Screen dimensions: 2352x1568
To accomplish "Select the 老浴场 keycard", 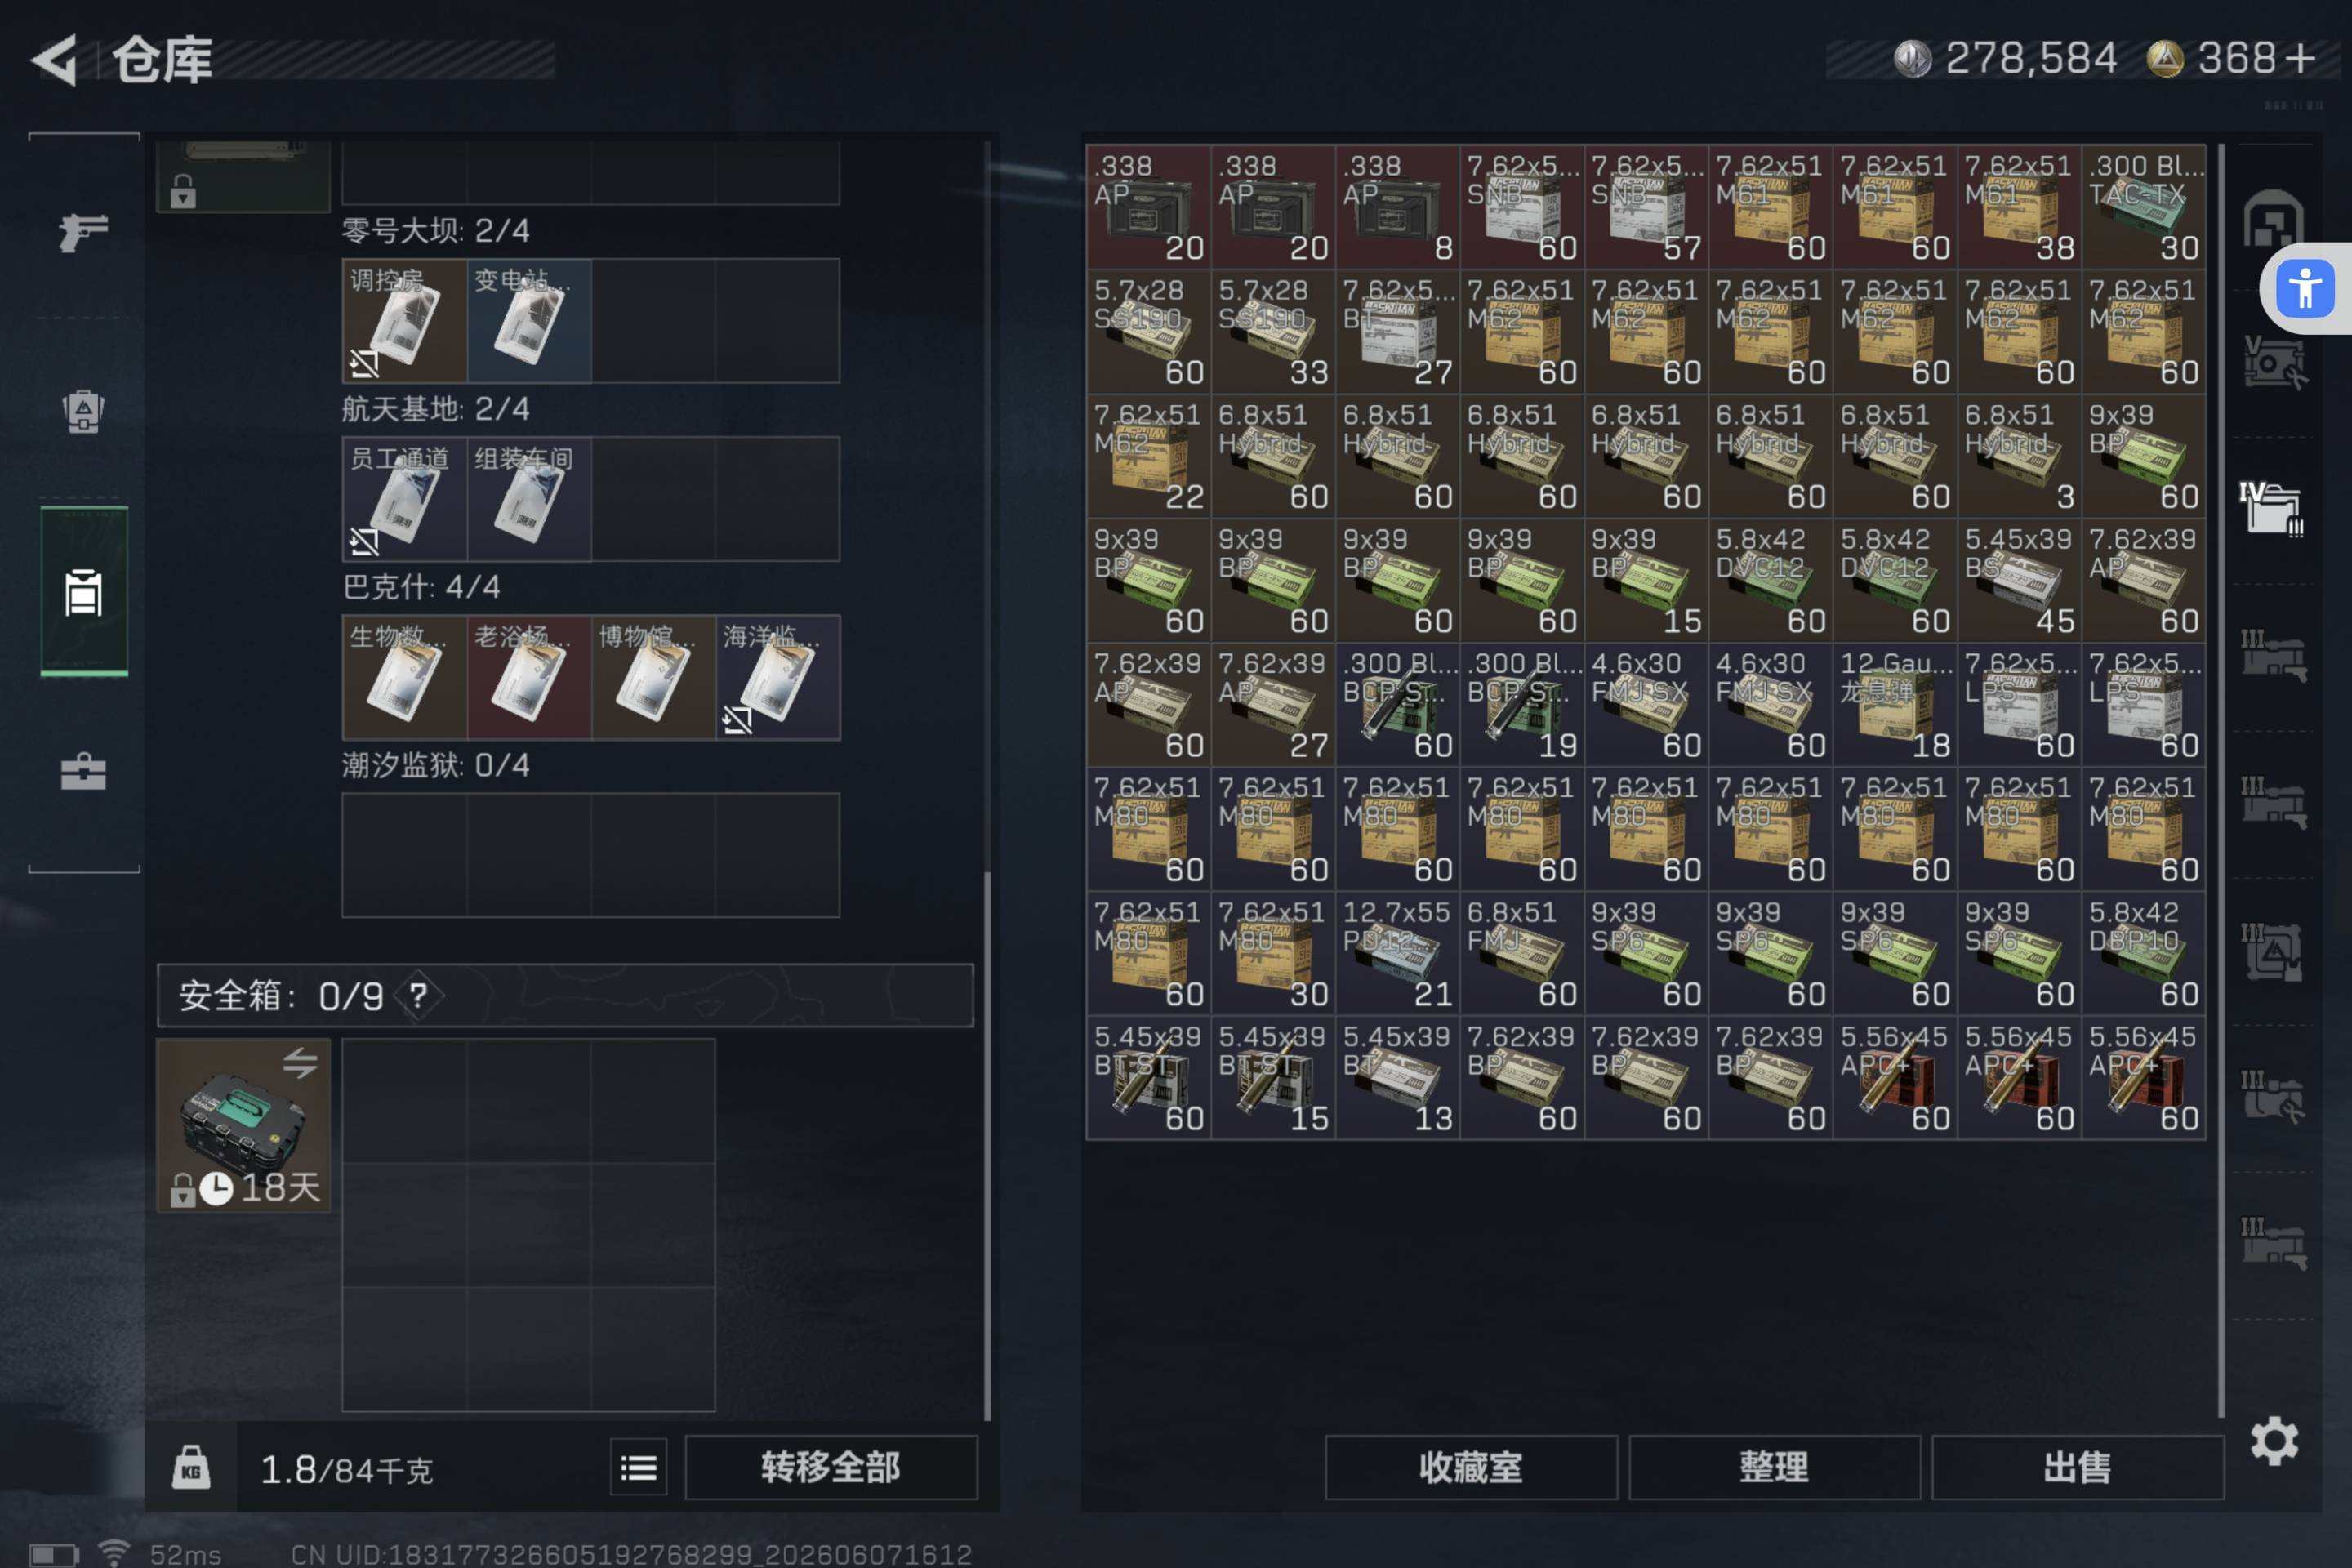I will click(x=529, y=678).
